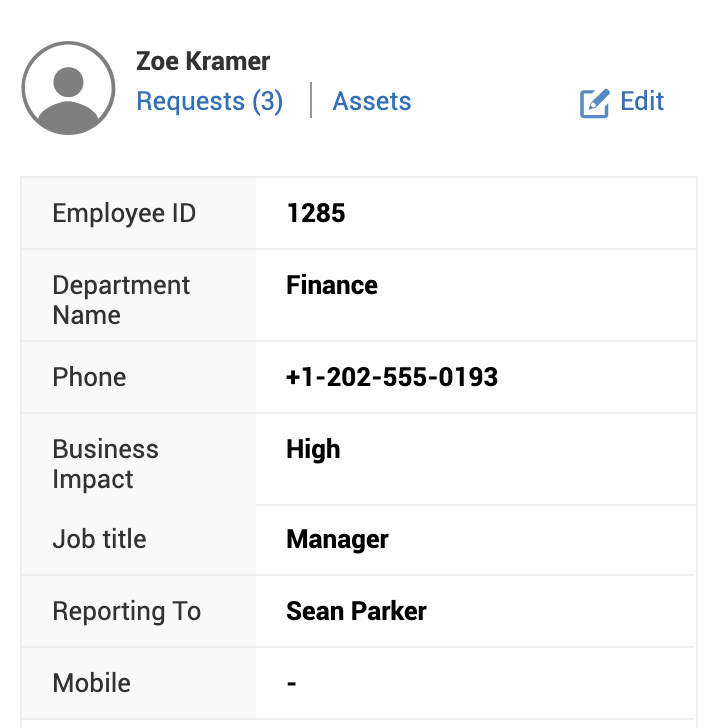Viewport: 718px width, 728px height.
Task: Click the Phone field label
Action: tap(89, 377)
